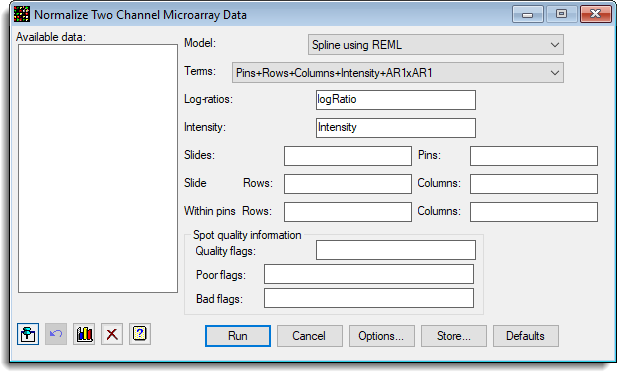617x372 pixels.
Task: Click the Defaults button
Action: tap(526, 336)
